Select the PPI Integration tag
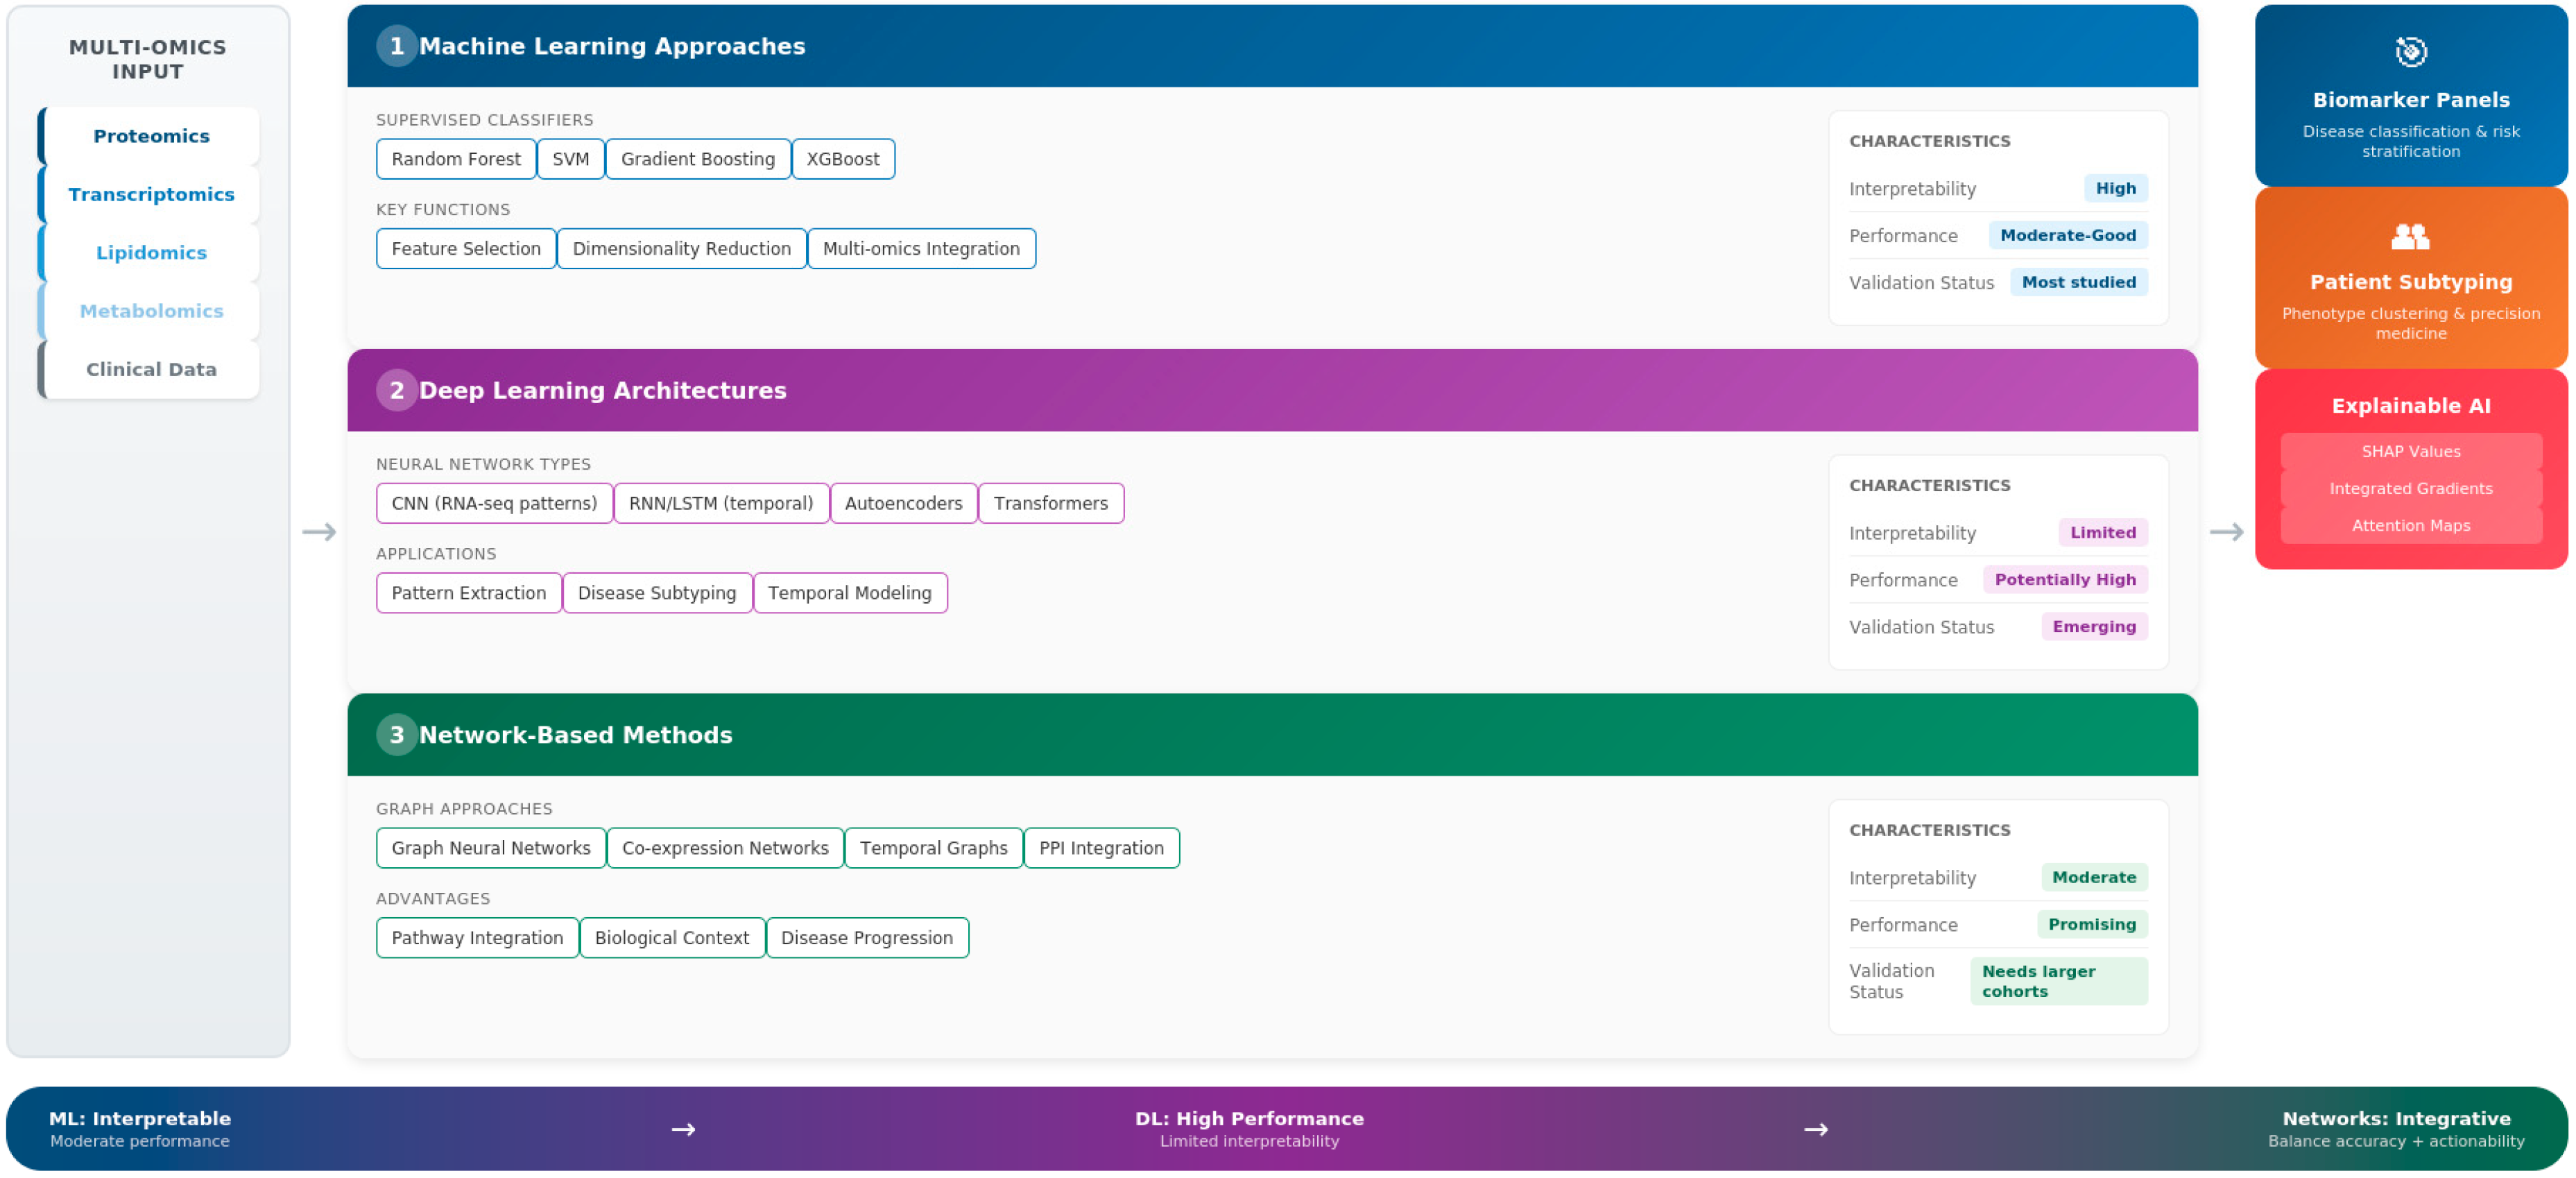Viewport: 2576px width, 1178px height. pyautogui.click(x=1102, y=848)
